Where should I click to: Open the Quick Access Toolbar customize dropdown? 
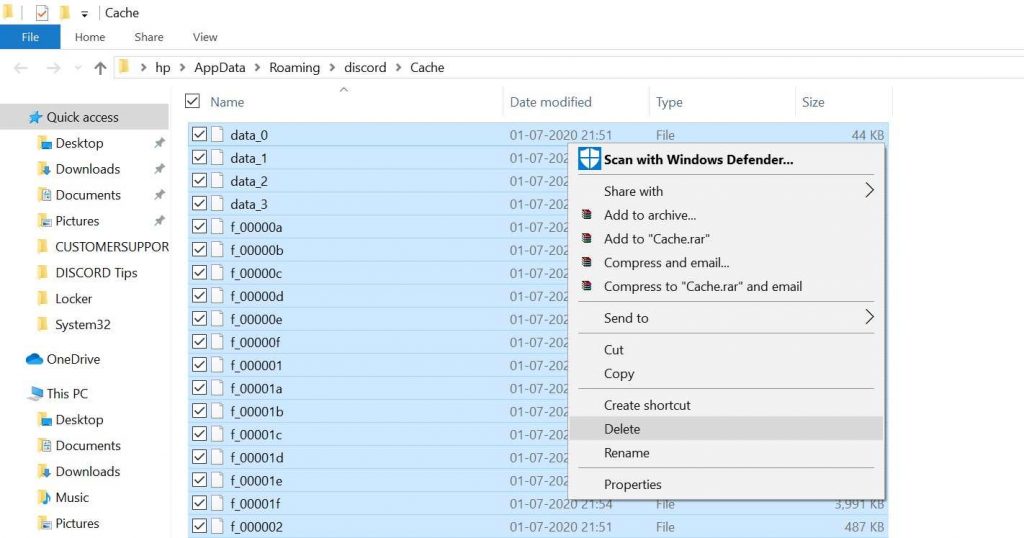[x=84, y=14]
